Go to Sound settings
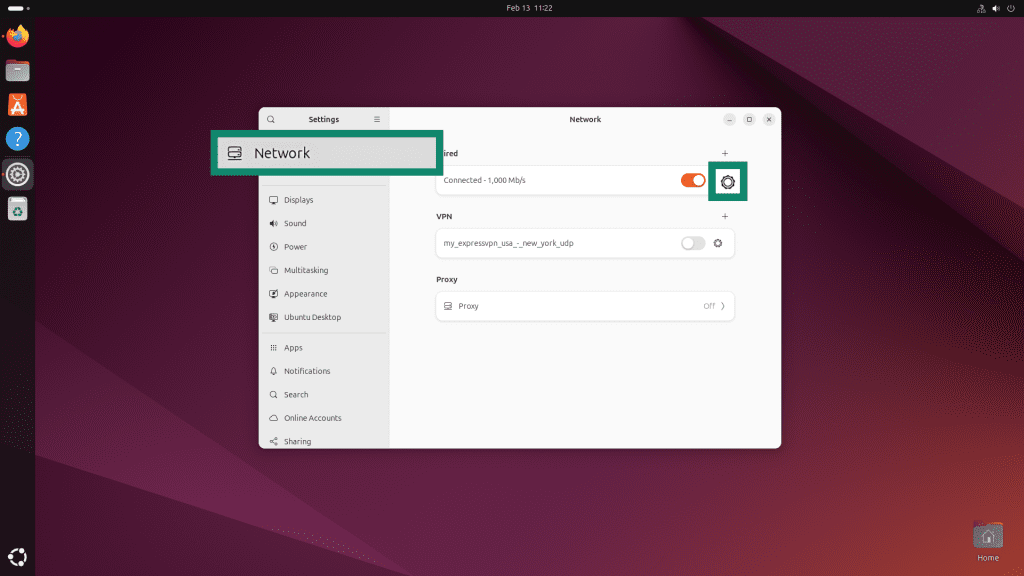The height and width of the screenshot is (576, 1024). point(324,223)
